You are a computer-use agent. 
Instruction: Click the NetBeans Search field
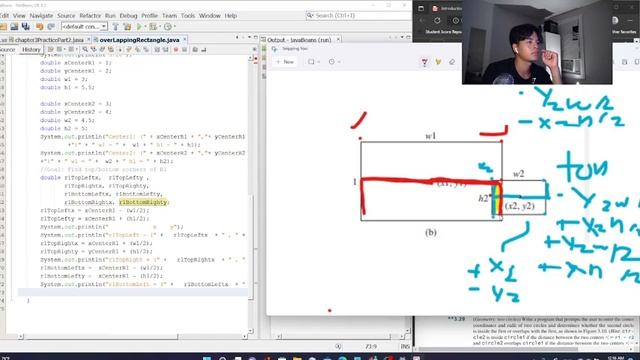click(358, 15)
